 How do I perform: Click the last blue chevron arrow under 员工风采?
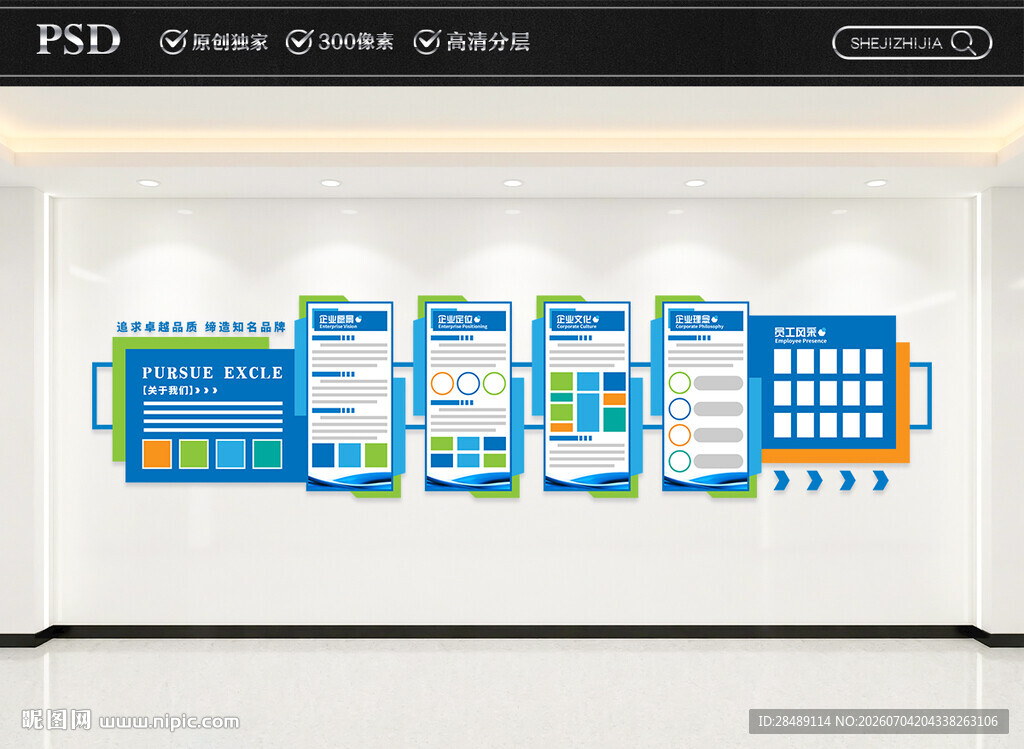click(x=880, y=480)
